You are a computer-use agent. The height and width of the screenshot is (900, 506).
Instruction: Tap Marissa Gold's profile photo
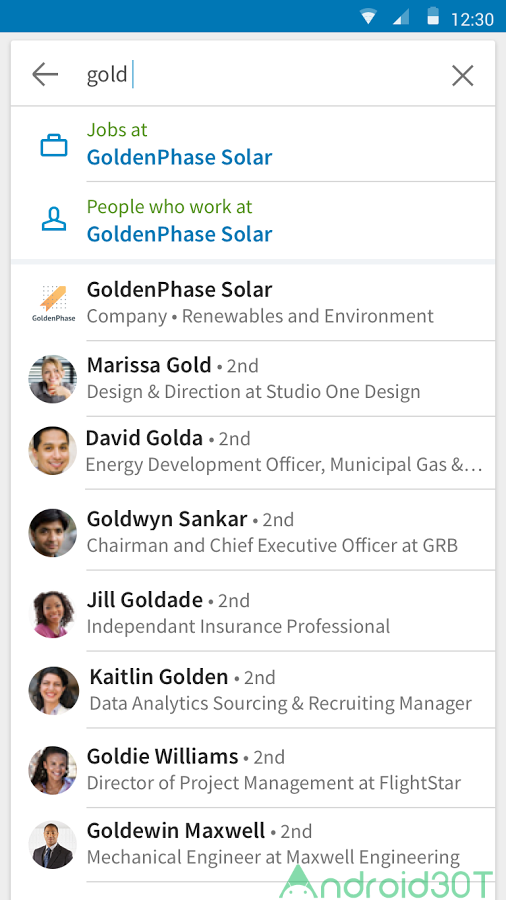pos(53,379)
